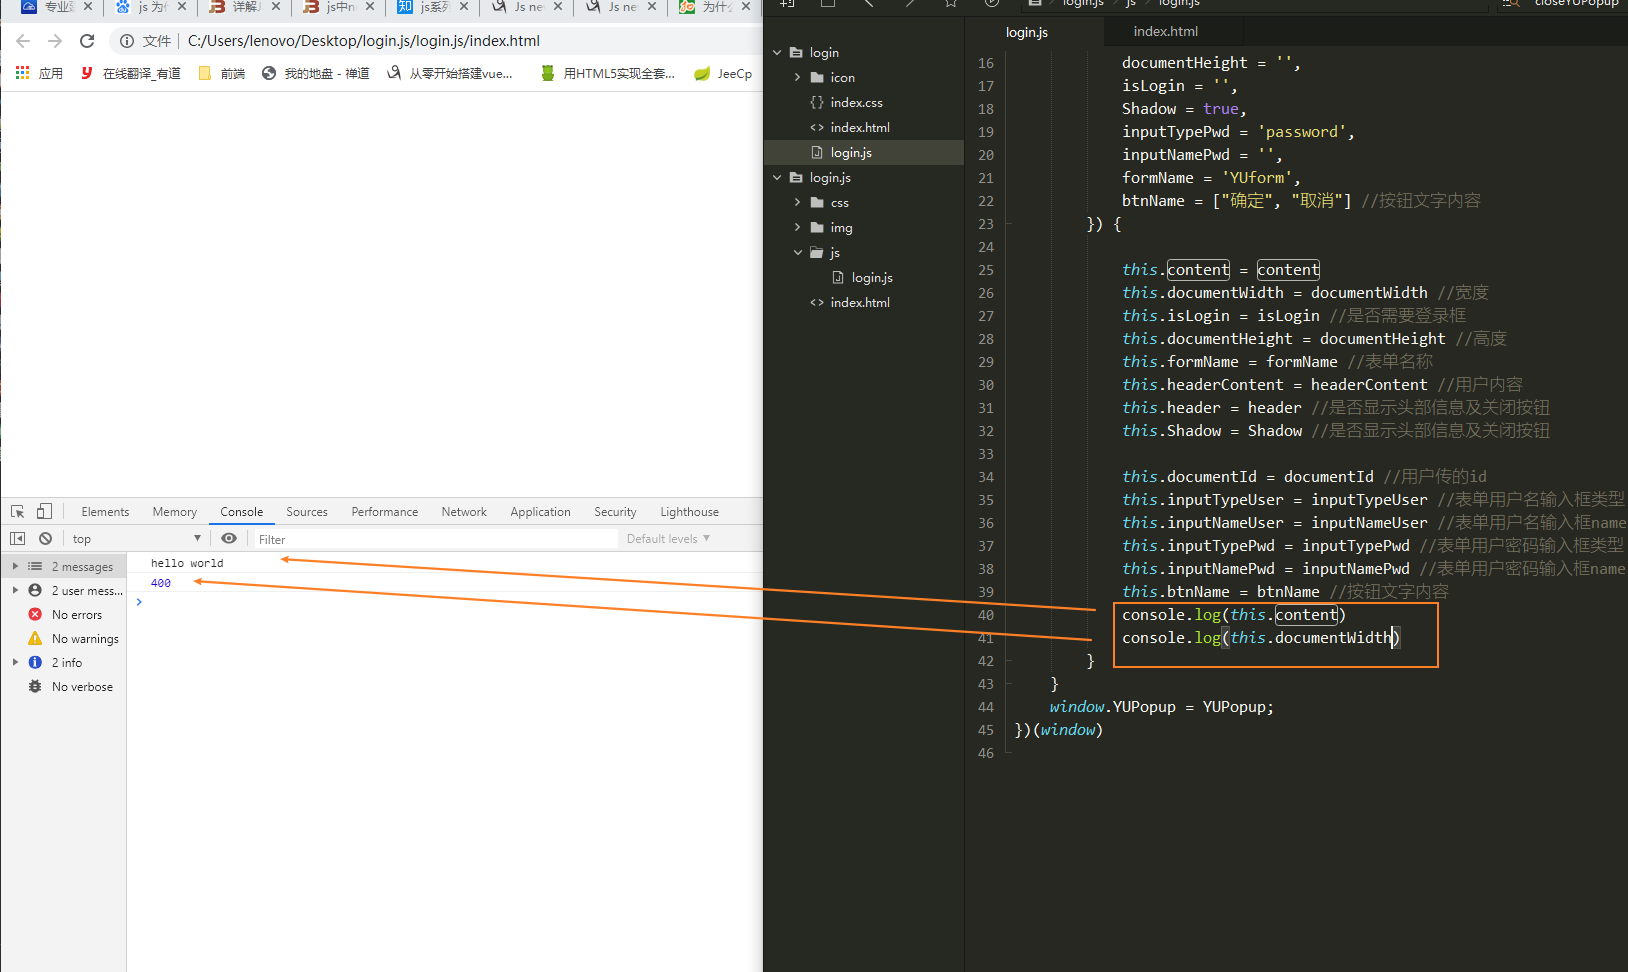This screenshot has height=972, width=1628.
Task: Click the browser address bar URL
Action: [364, 41]
